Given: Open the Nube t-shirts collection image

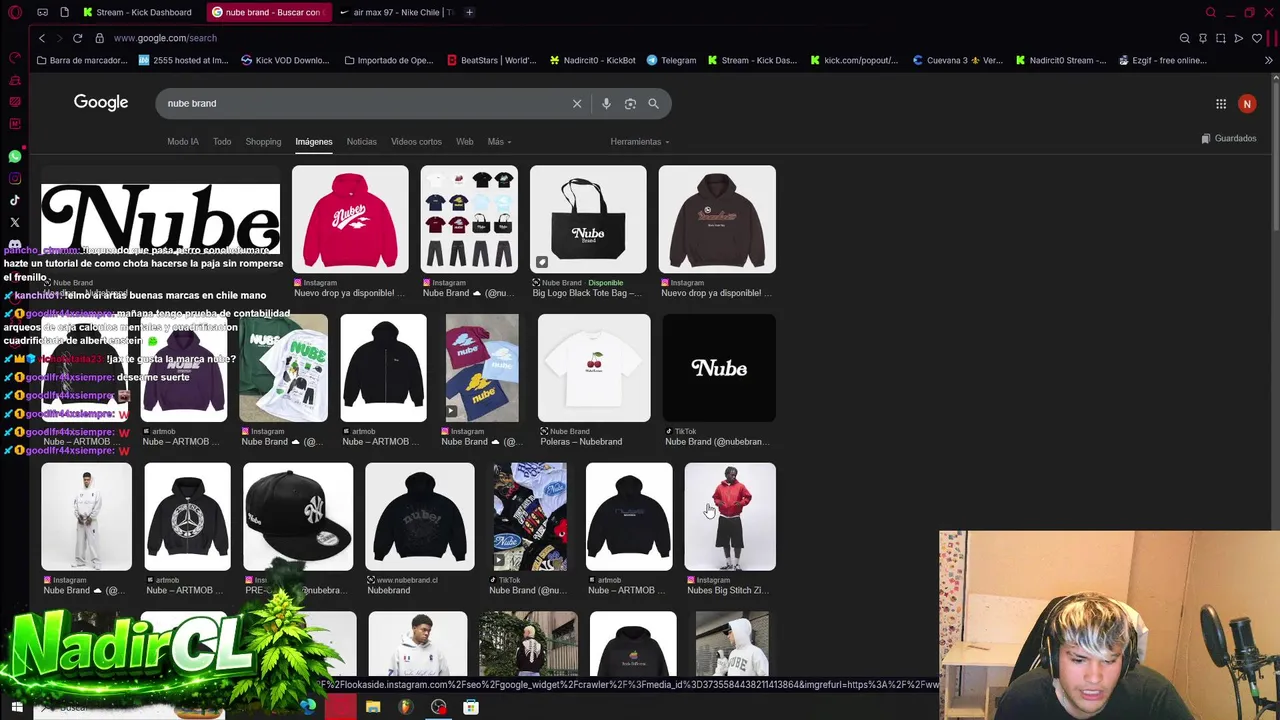Looking at the screenshot, I should pyautogui.click(x=469, y=219).
